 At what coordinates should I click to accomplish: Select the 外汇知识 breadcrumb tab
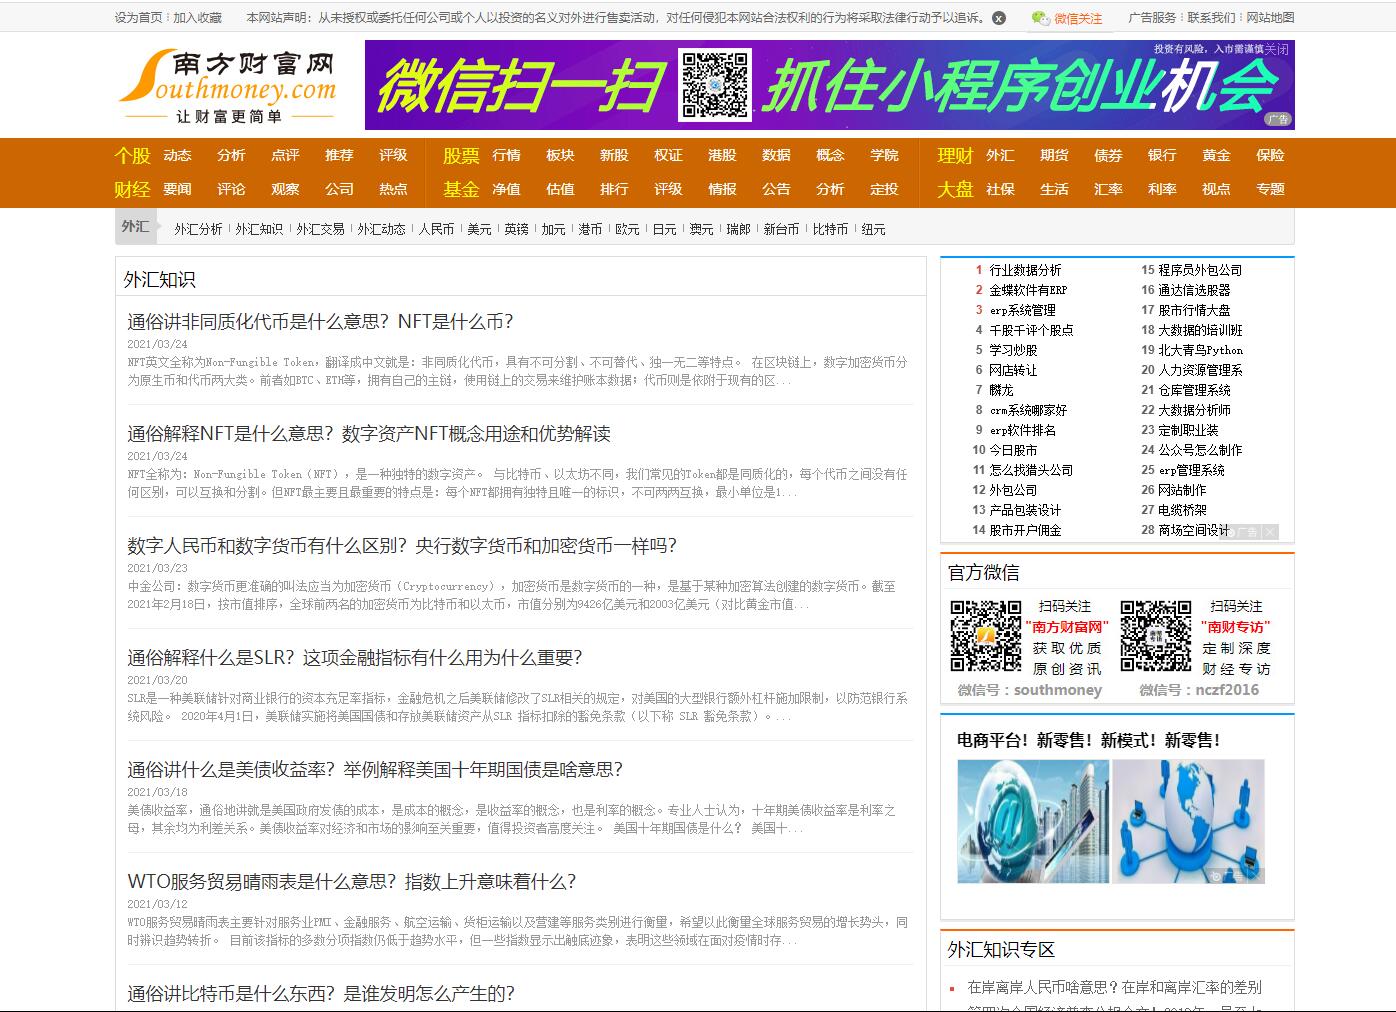pos(258,228)
